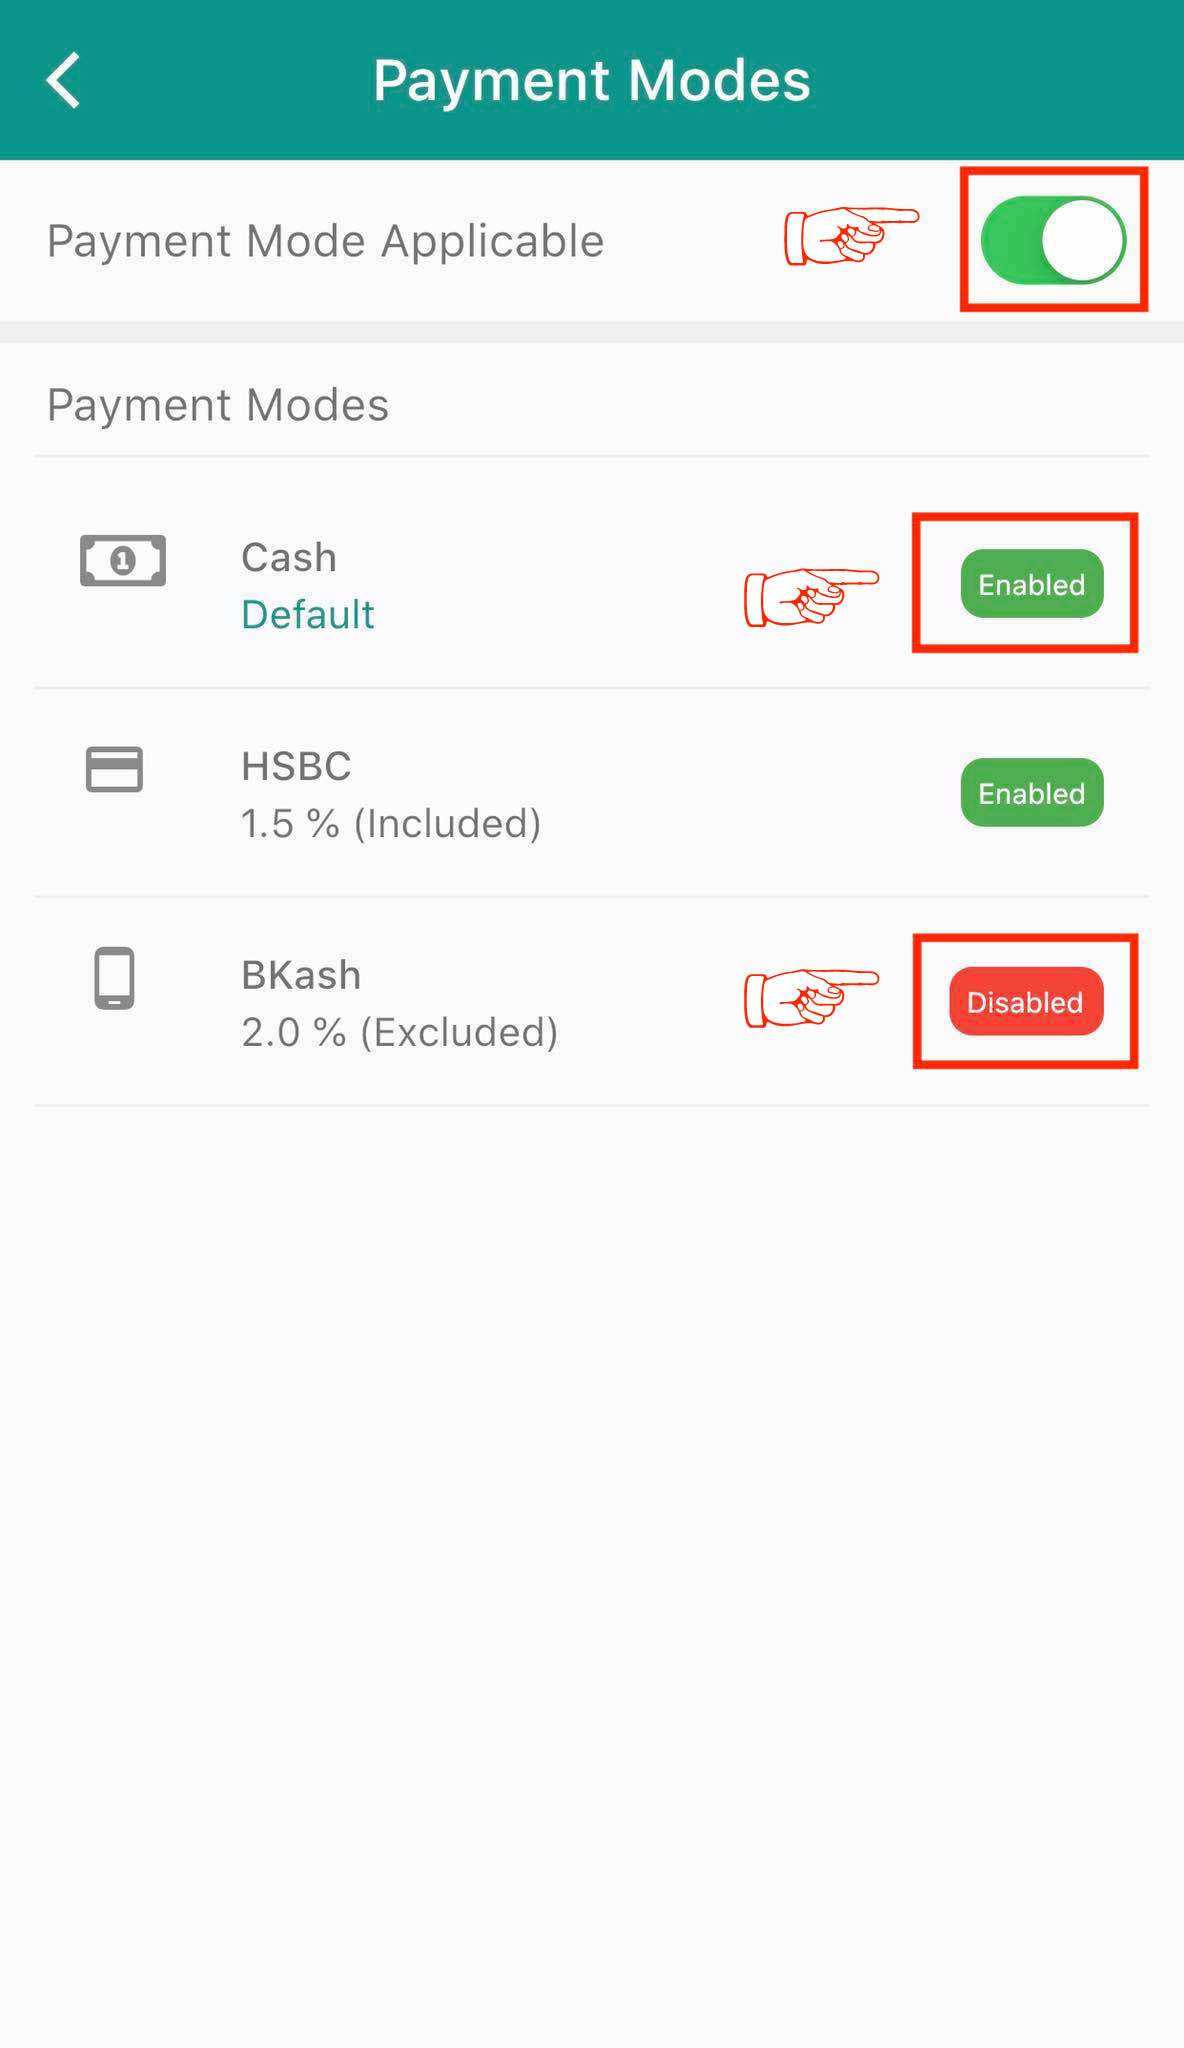Disable HSBC via its Enabled badge

1031,793
